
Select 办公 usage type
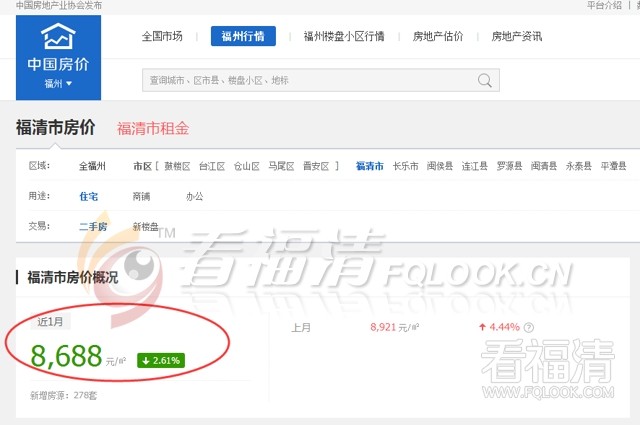pos(194,196)
